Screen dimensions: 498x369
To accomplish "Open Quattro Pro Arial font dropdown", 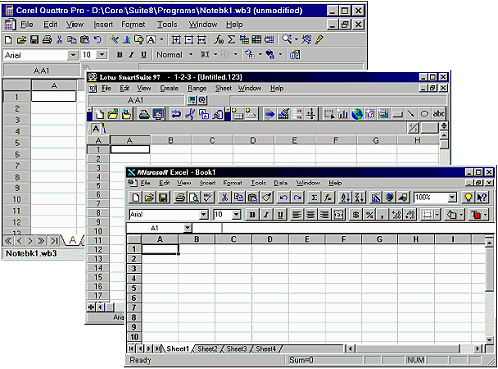I will tap(73, 55).
